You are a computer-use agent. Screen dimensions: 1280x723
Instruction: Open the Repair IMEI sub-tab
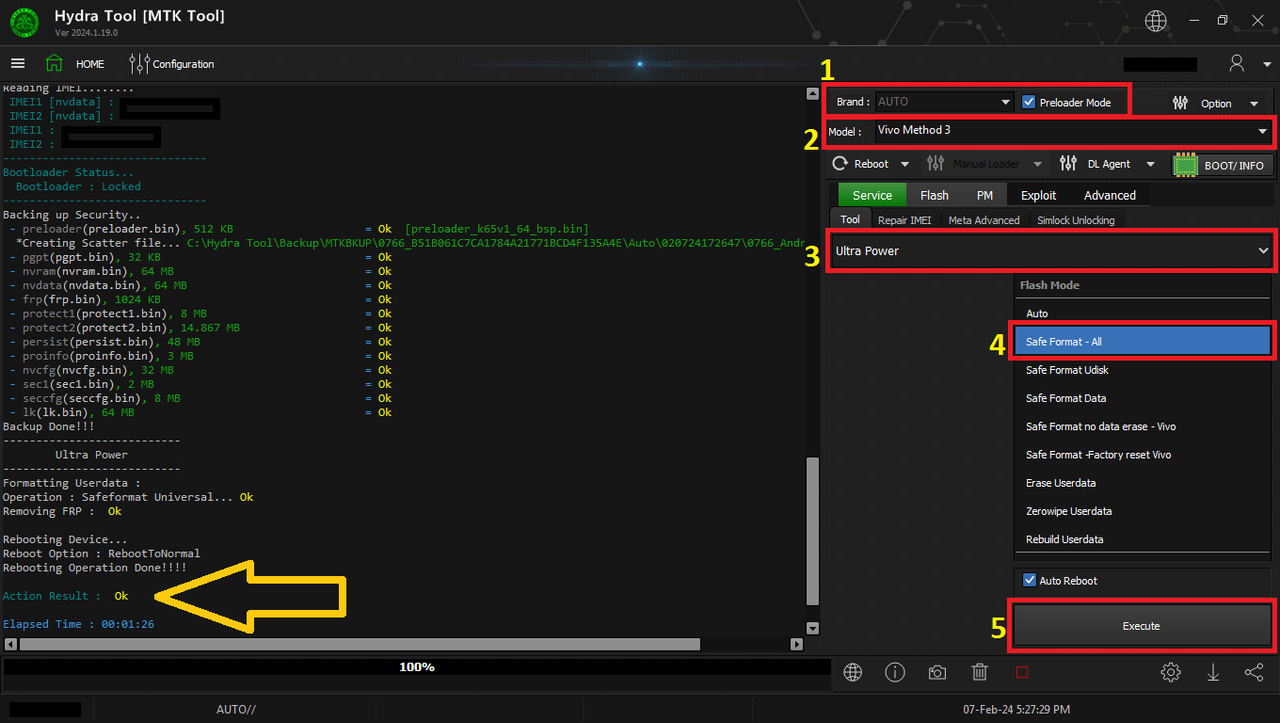click(905, 220)
